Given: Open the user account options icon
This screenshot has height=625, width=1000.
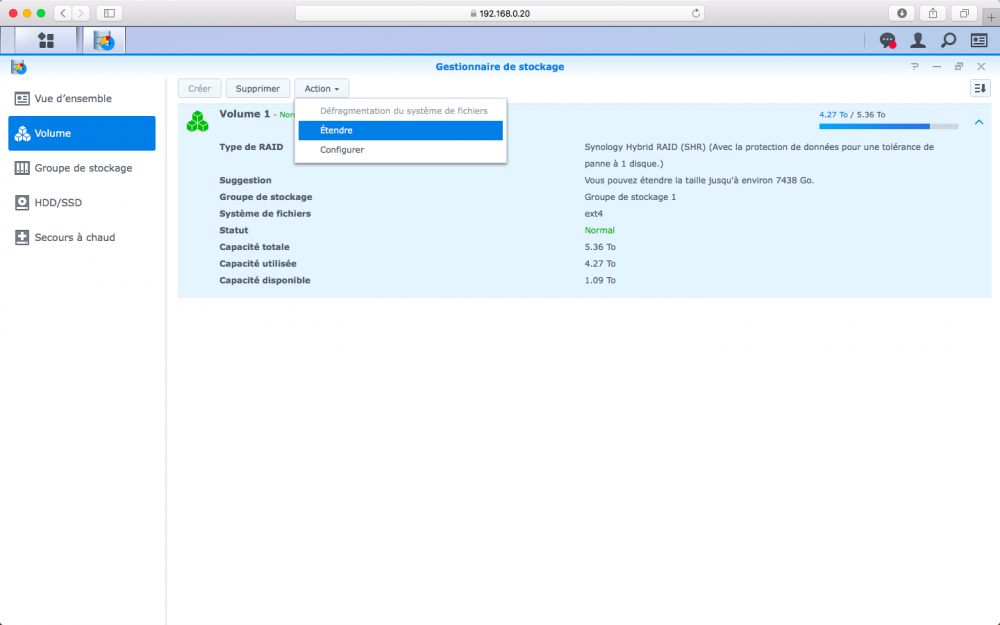Looking at the screenshot, I should pyautogui.click(x=917, y=40).
